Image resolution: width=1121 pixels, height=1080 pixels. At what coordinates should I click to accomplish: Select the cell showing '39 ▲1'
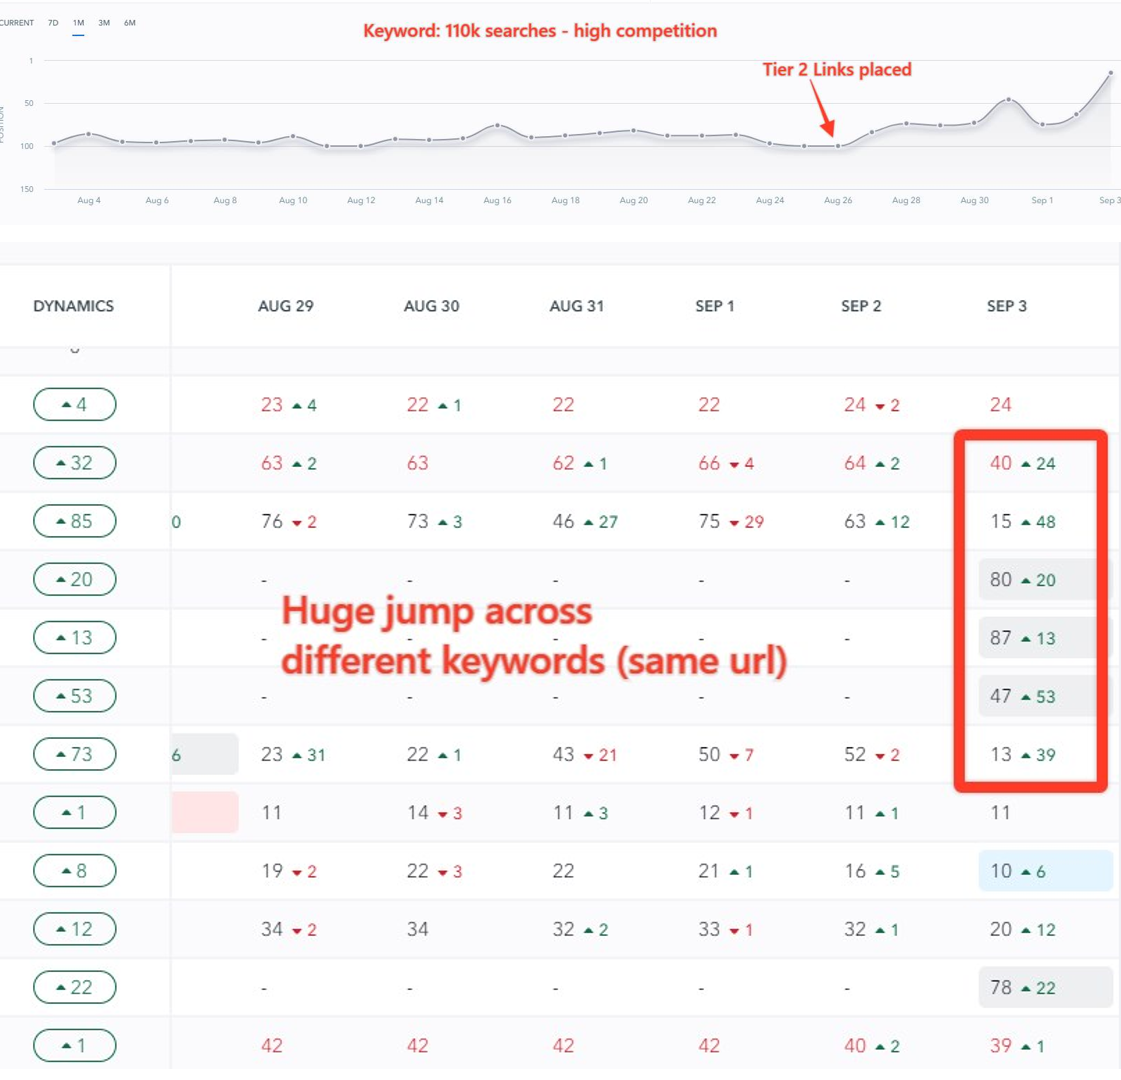(1017, 1046)
